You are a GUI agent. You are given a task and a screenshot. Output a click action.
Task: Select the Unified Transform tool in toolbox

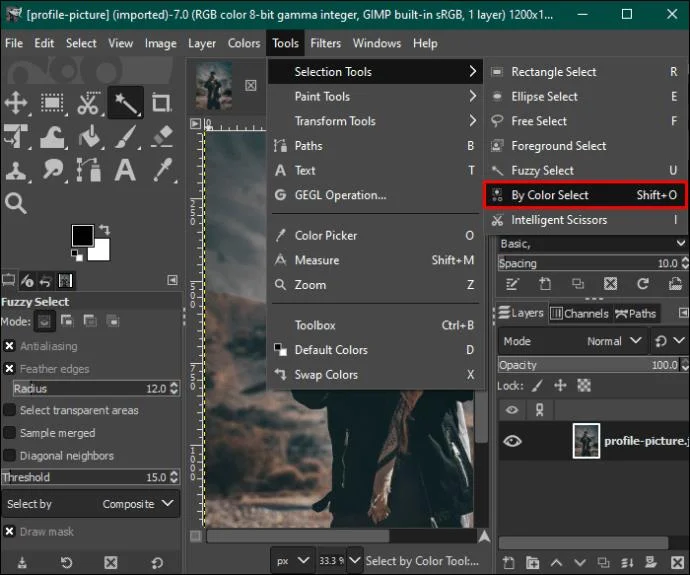[x=16, y=136]
